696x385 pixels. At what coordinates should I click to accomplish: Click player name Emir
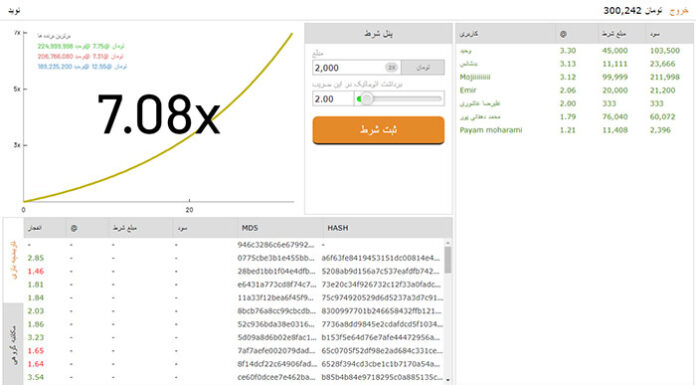[x=468, y=90]
